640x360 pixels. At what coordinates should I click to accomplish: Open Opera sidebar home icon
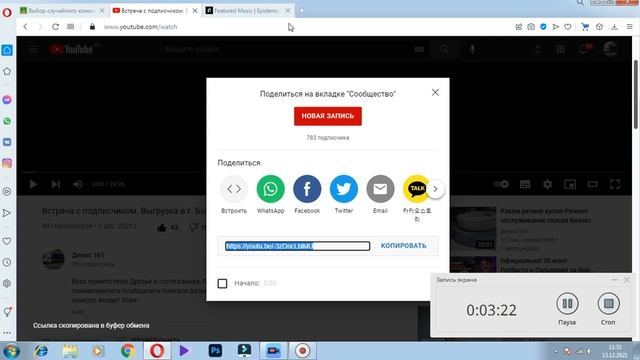pyautogui.click(x=7, y=50)
